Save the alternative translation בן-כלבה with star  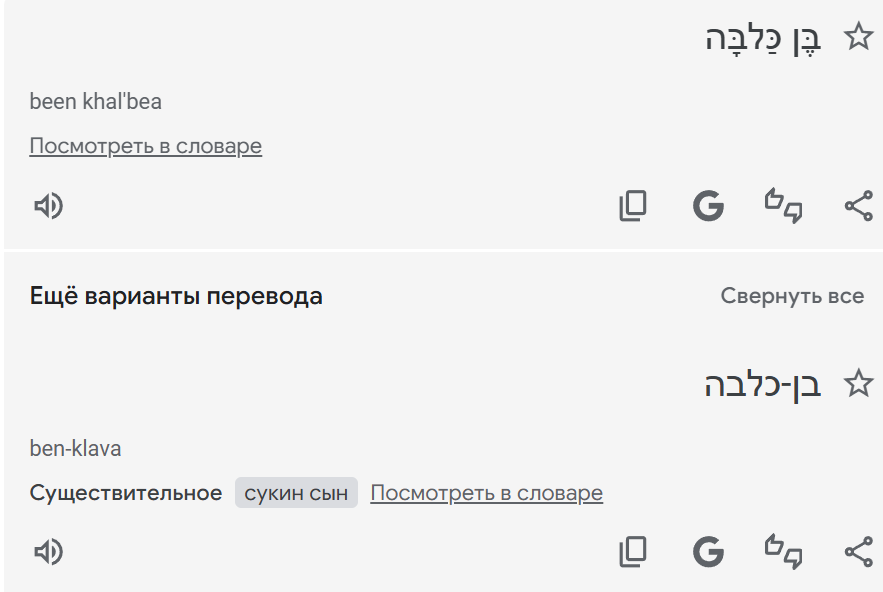[859, 384]
